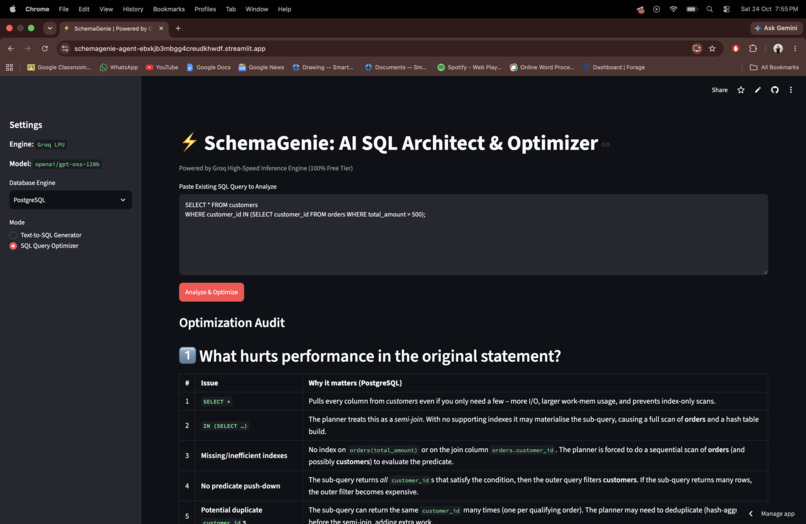
Task: Open Dashboard Forage bookmark
Action: pyautogui.click(x=614, y=67)
